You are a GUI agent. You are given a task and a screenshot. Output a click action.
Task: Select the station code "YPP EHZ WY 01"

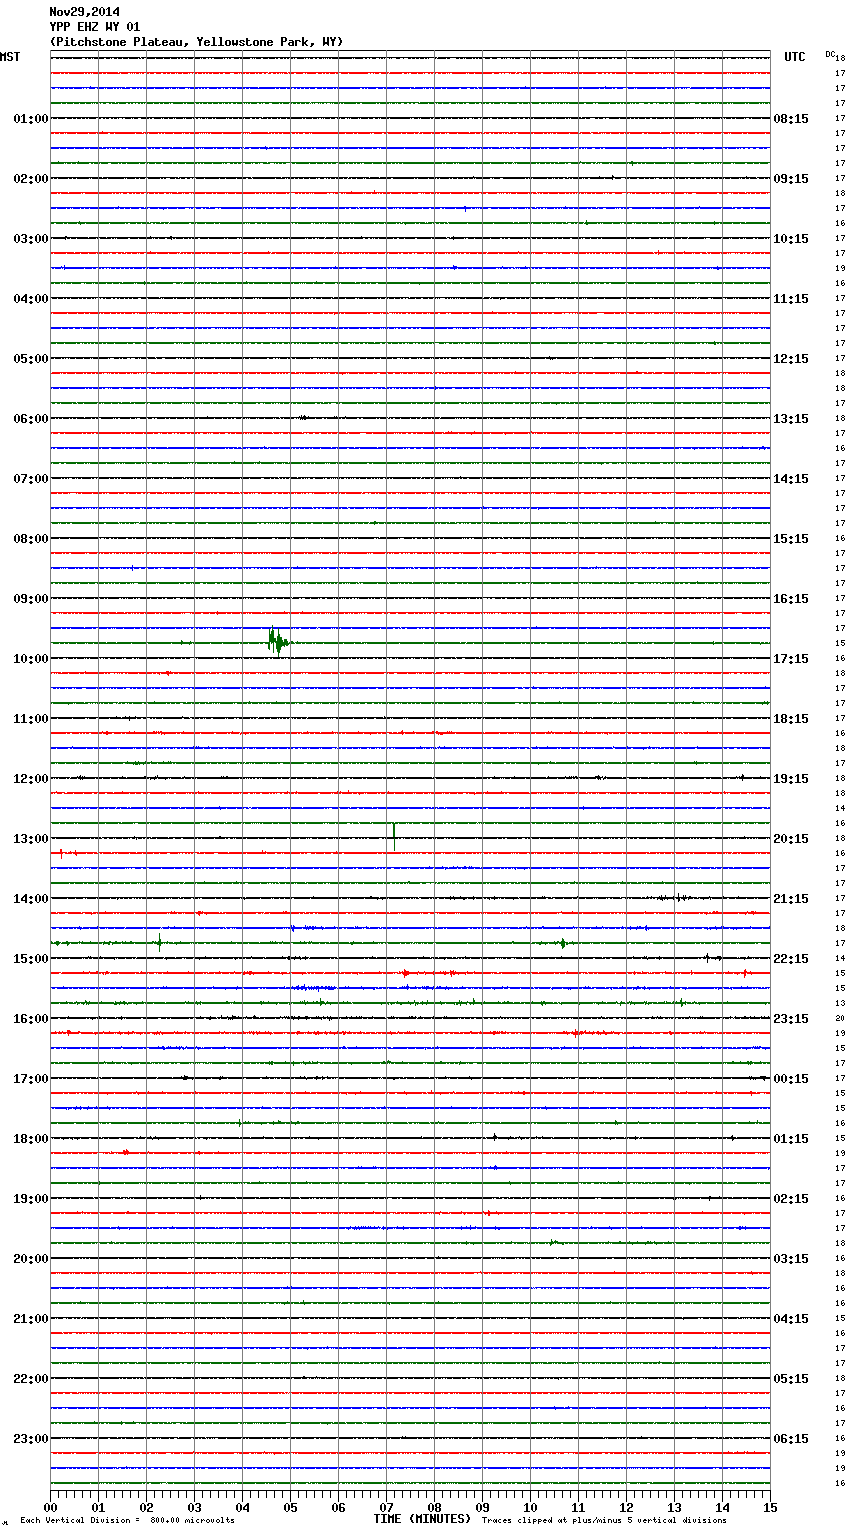point(95,27)
